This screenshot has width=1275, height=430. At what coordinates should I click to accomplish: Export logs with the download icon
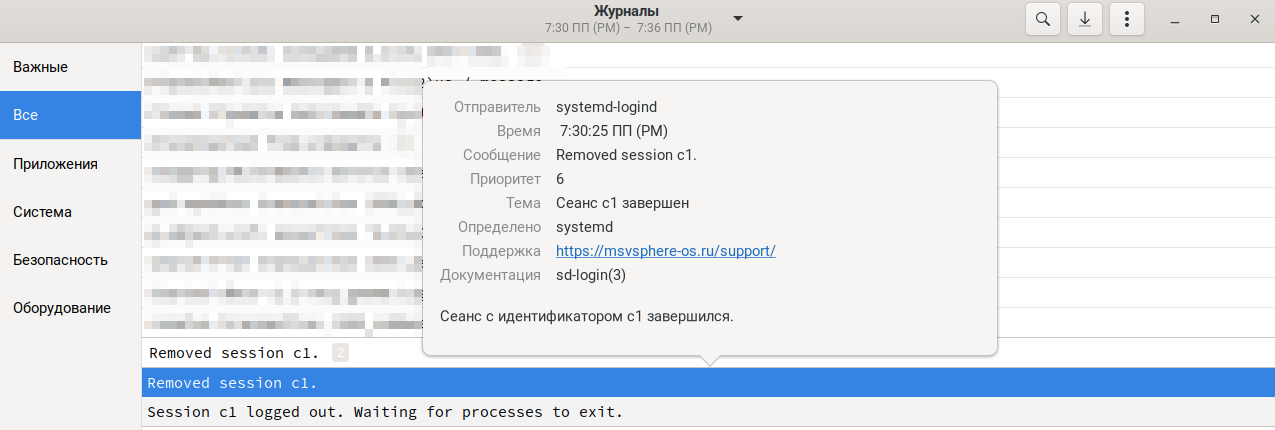[1085, 19]
